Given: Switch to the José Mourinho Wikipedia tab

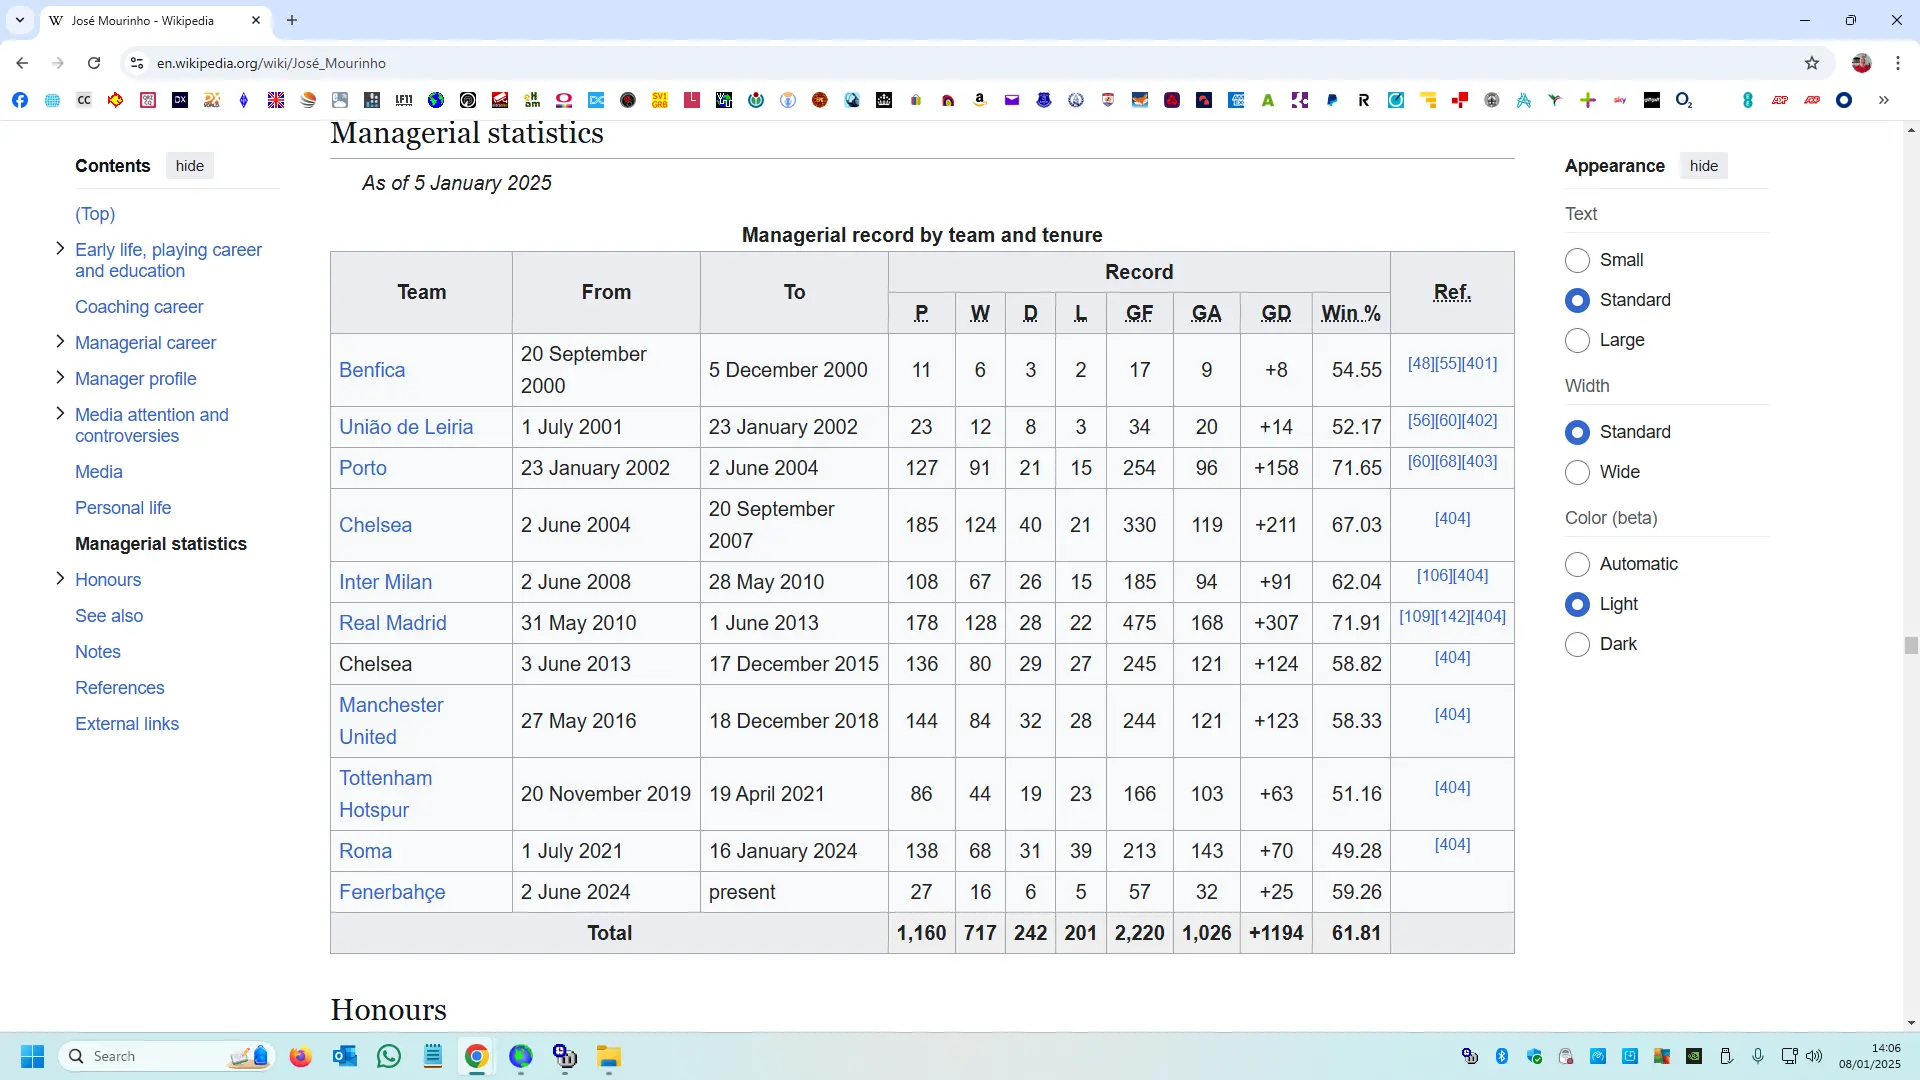Looking at the screenshot, I should [143, 20].
